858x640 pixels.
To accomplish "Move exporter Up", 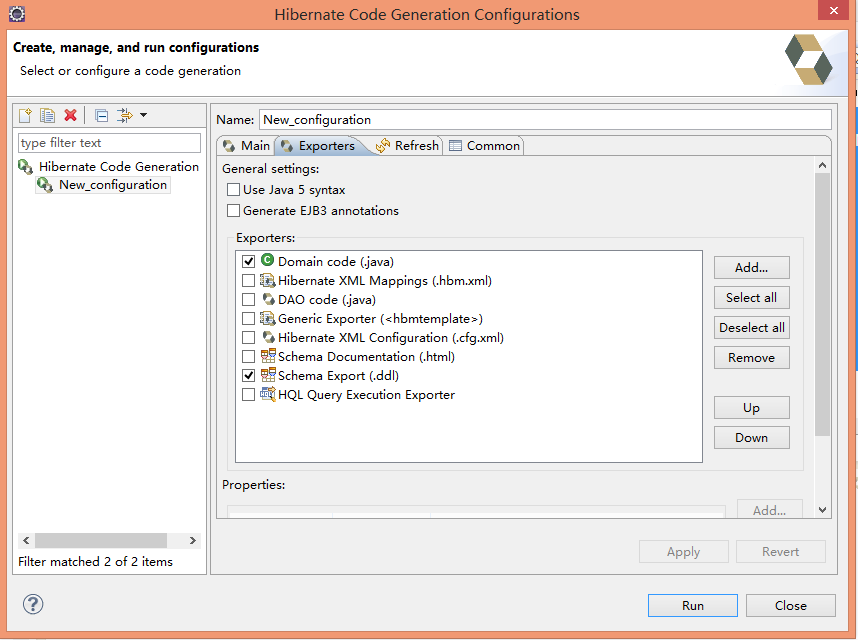I will tap(751, 408).
